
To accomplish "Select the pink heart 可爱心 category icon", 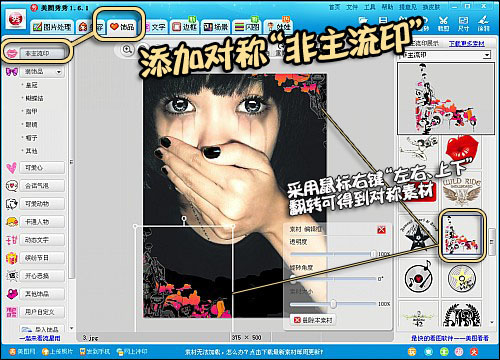I will 12,168.
